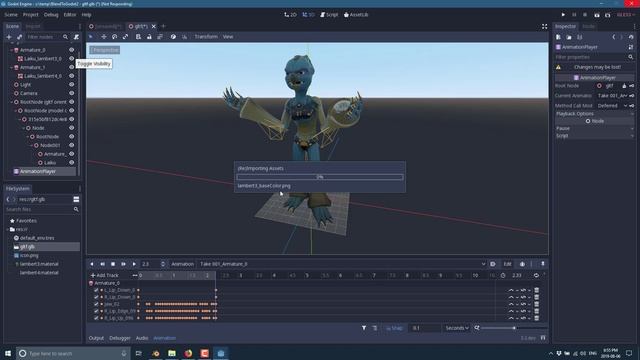Toggle R_Lip_Edge track enabled checkbox
Screen dimensions: 640x360
click(96, 311)
